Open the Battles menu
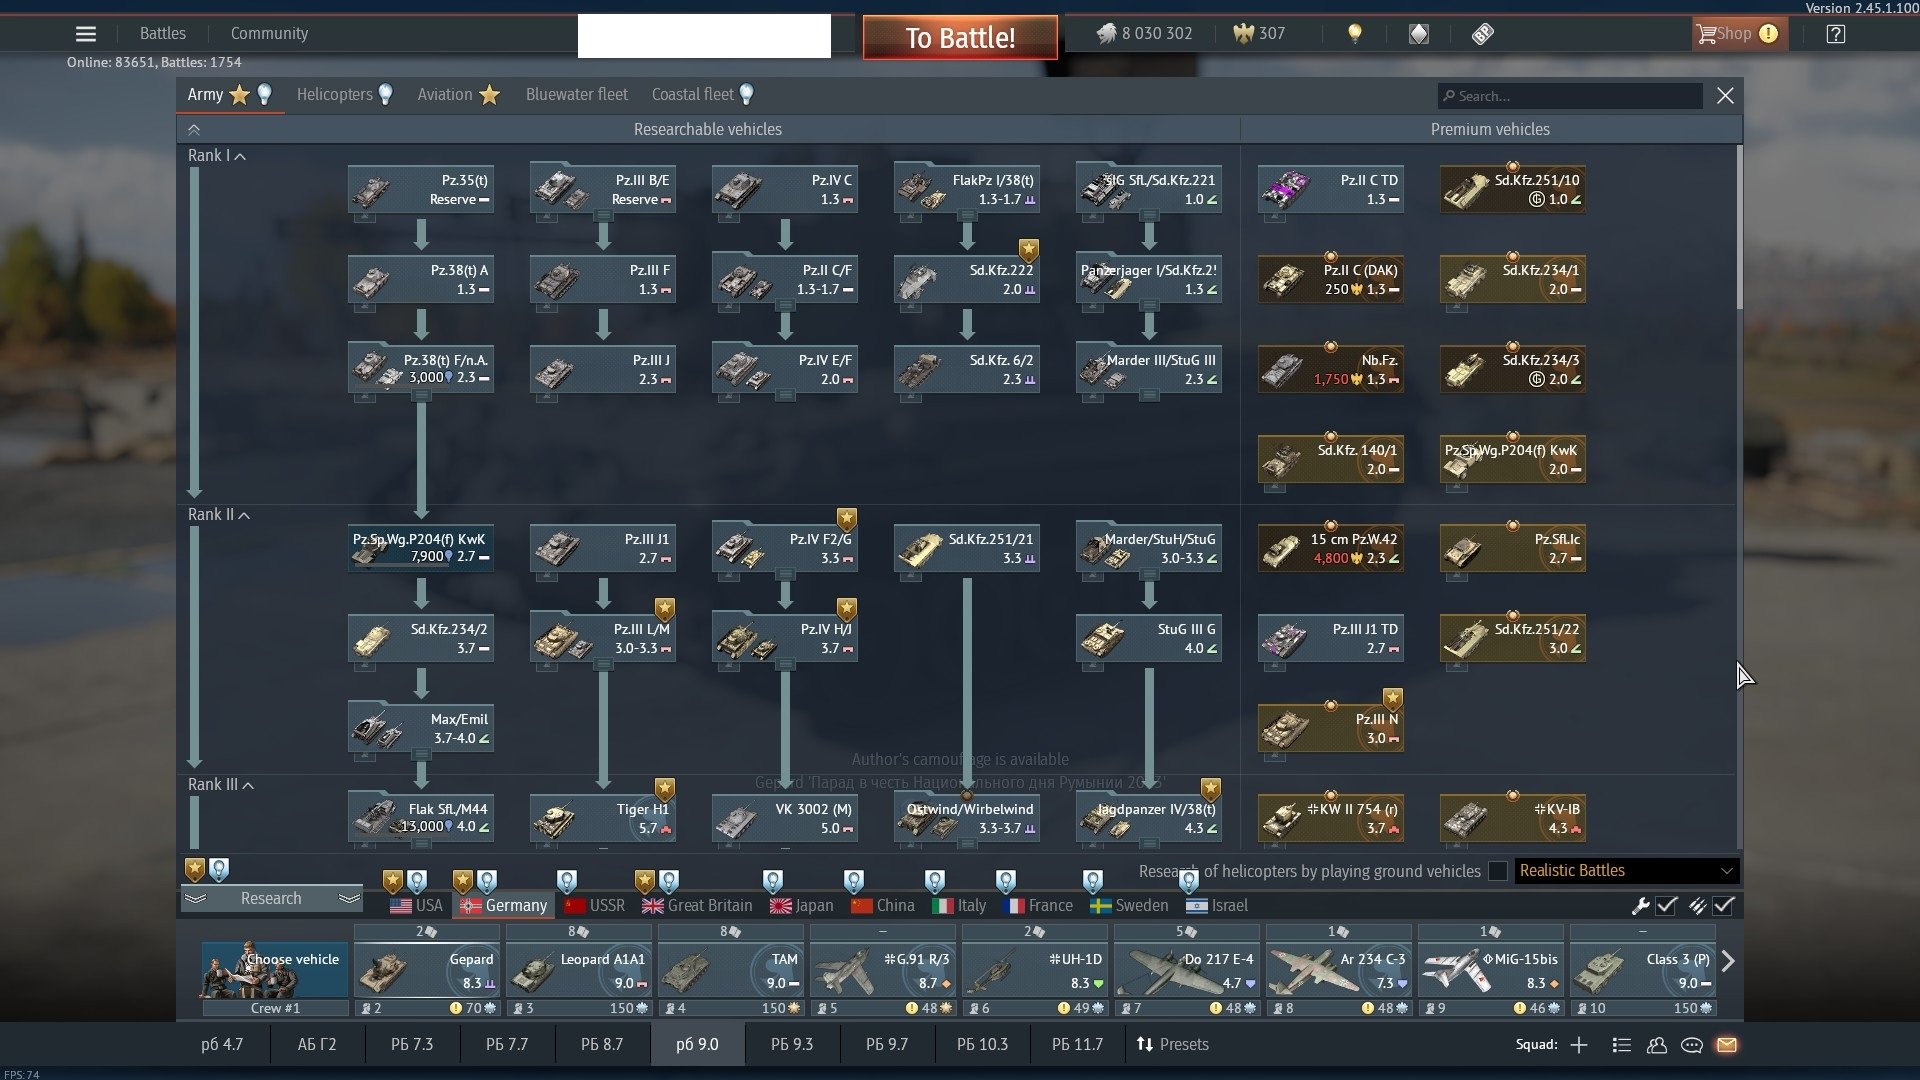The image size is (1920, 1080). coord(163,34)
